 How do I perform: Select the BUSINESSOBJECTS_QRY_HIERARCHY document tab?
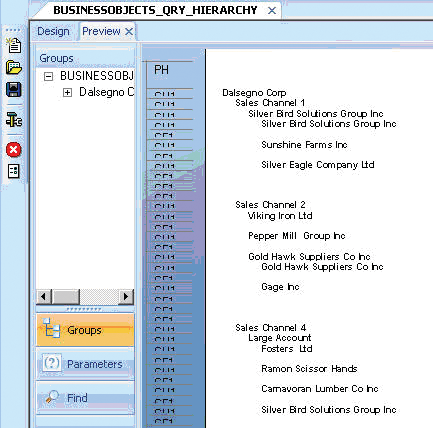coord(155,10)
